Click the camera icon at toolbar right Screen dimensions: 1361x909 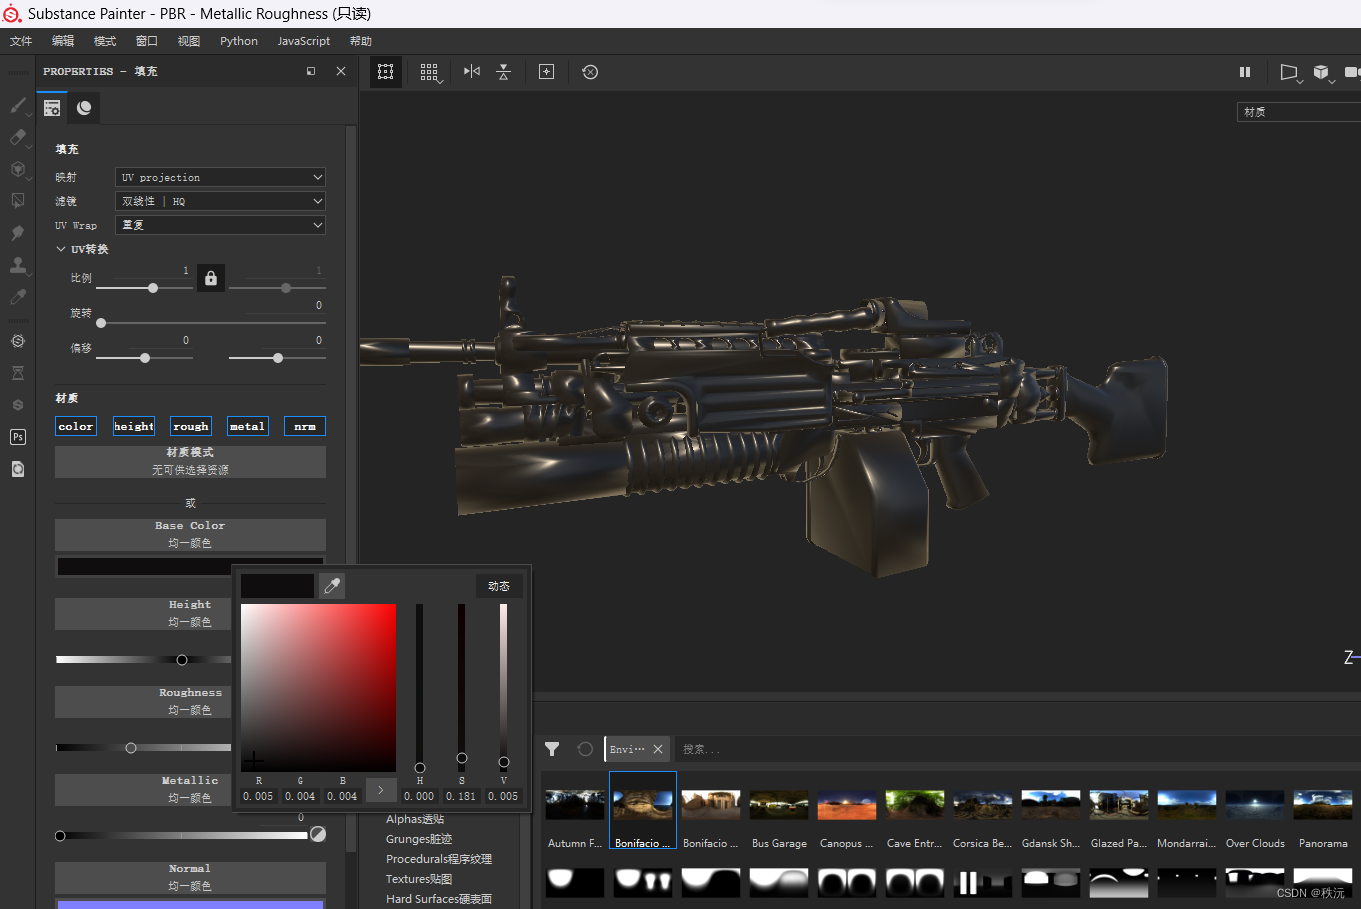click(1352, 72)
